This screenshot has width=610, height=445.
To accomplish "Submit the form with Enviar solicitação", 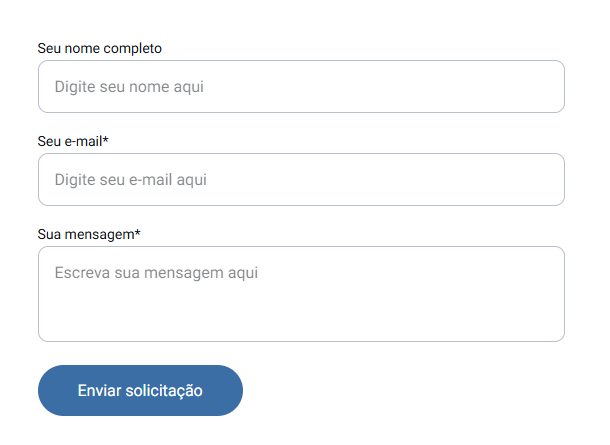I will (x=140, y=390).
